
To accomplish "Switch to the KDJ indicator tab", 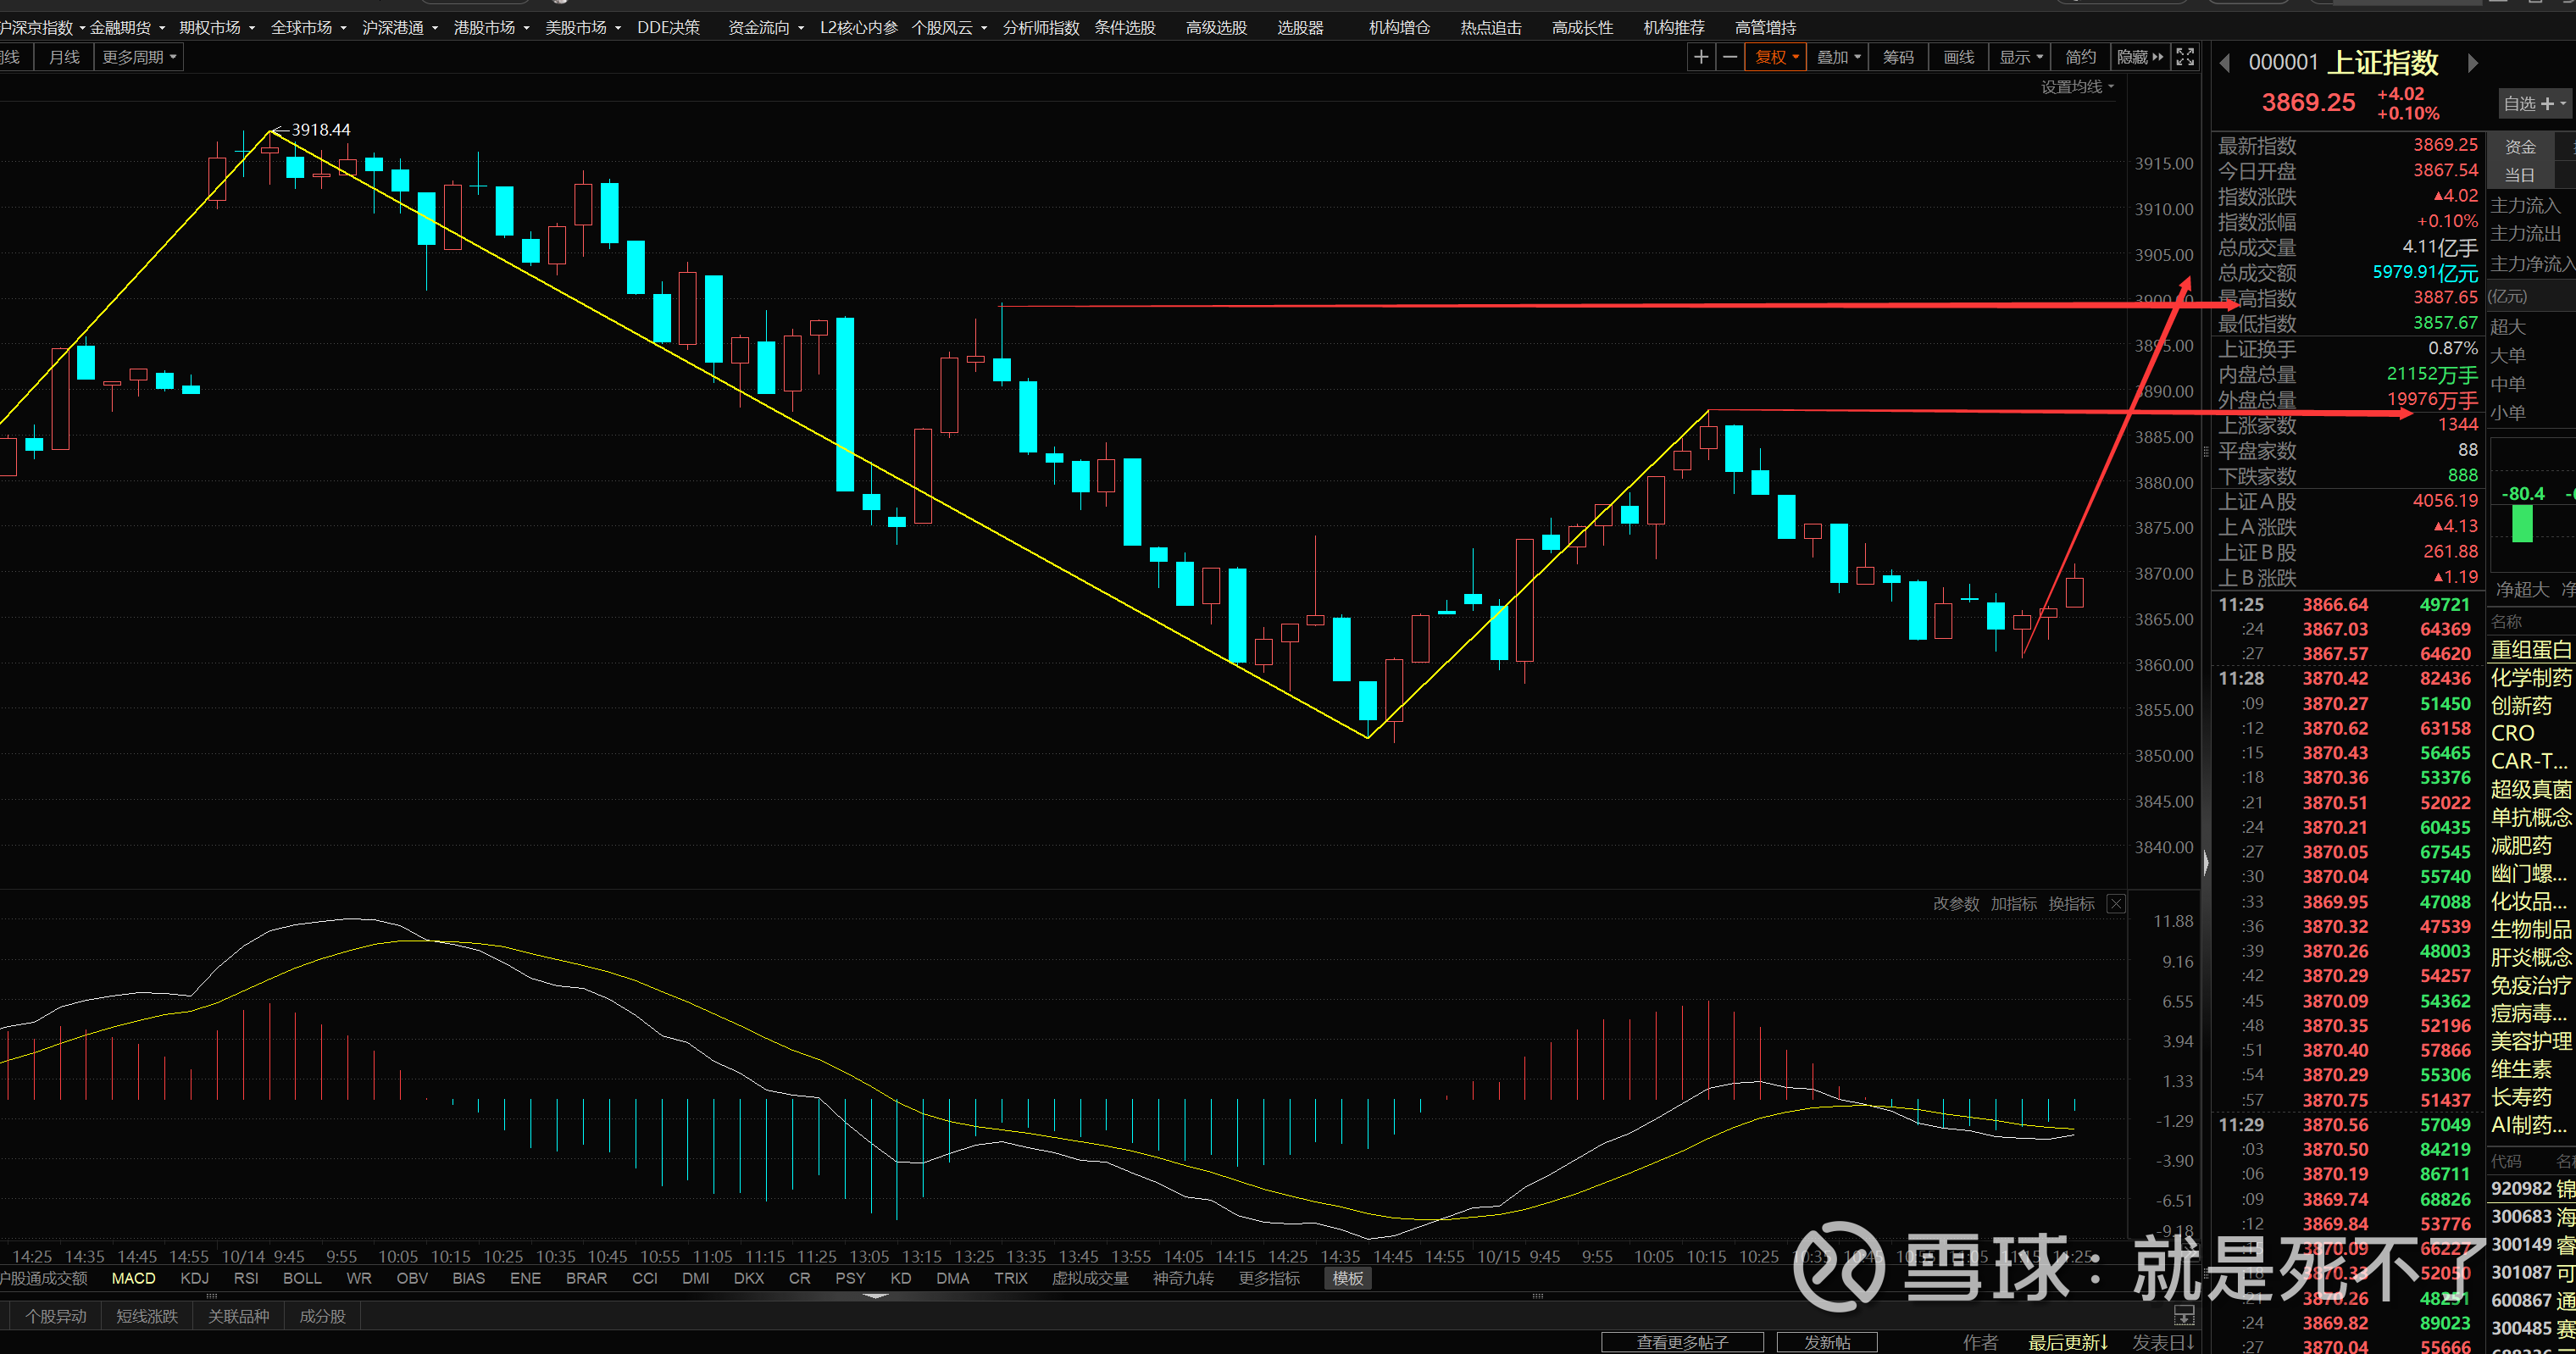I will [194, 1278].
